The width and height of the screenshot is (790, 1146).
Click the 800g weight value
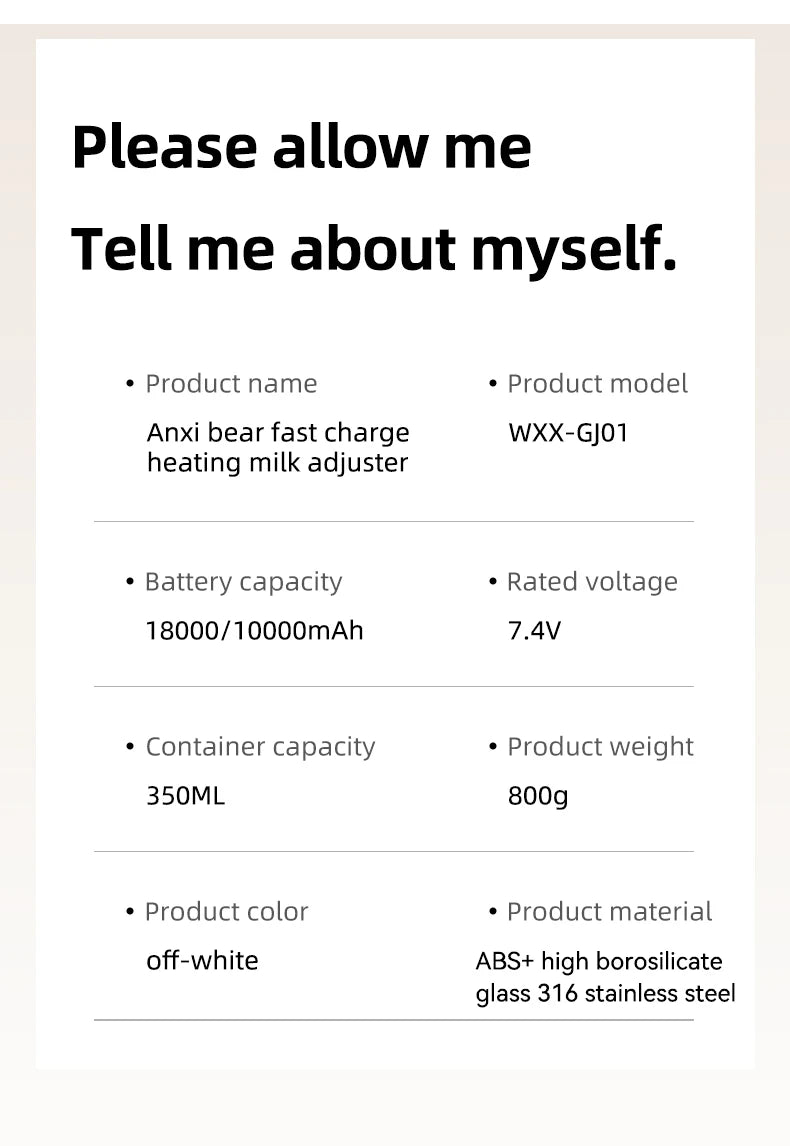coord(538,796)
